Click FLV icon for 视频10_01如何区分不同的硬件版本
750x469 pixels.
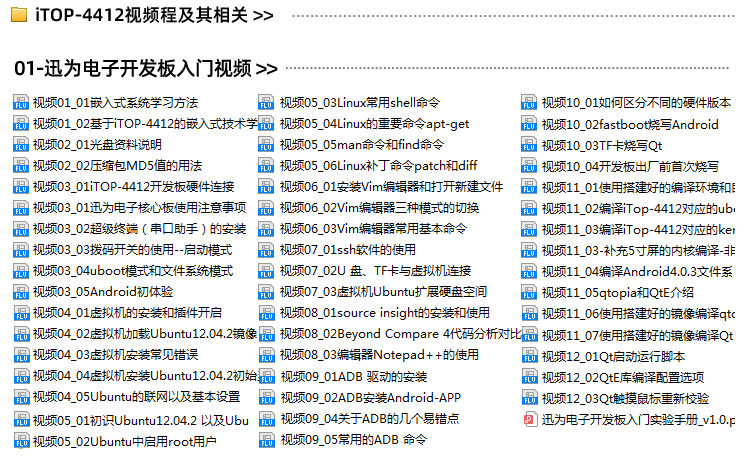529,102
